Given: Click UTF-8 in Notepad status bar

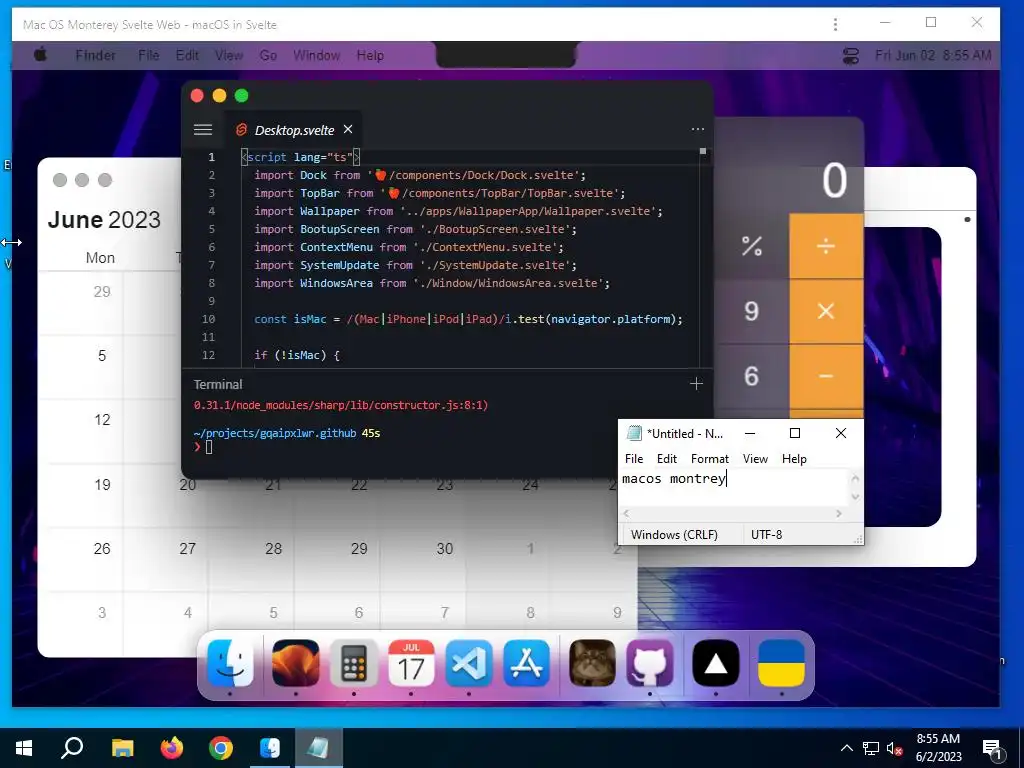Looking at the screenshot, I should point(767,534).
